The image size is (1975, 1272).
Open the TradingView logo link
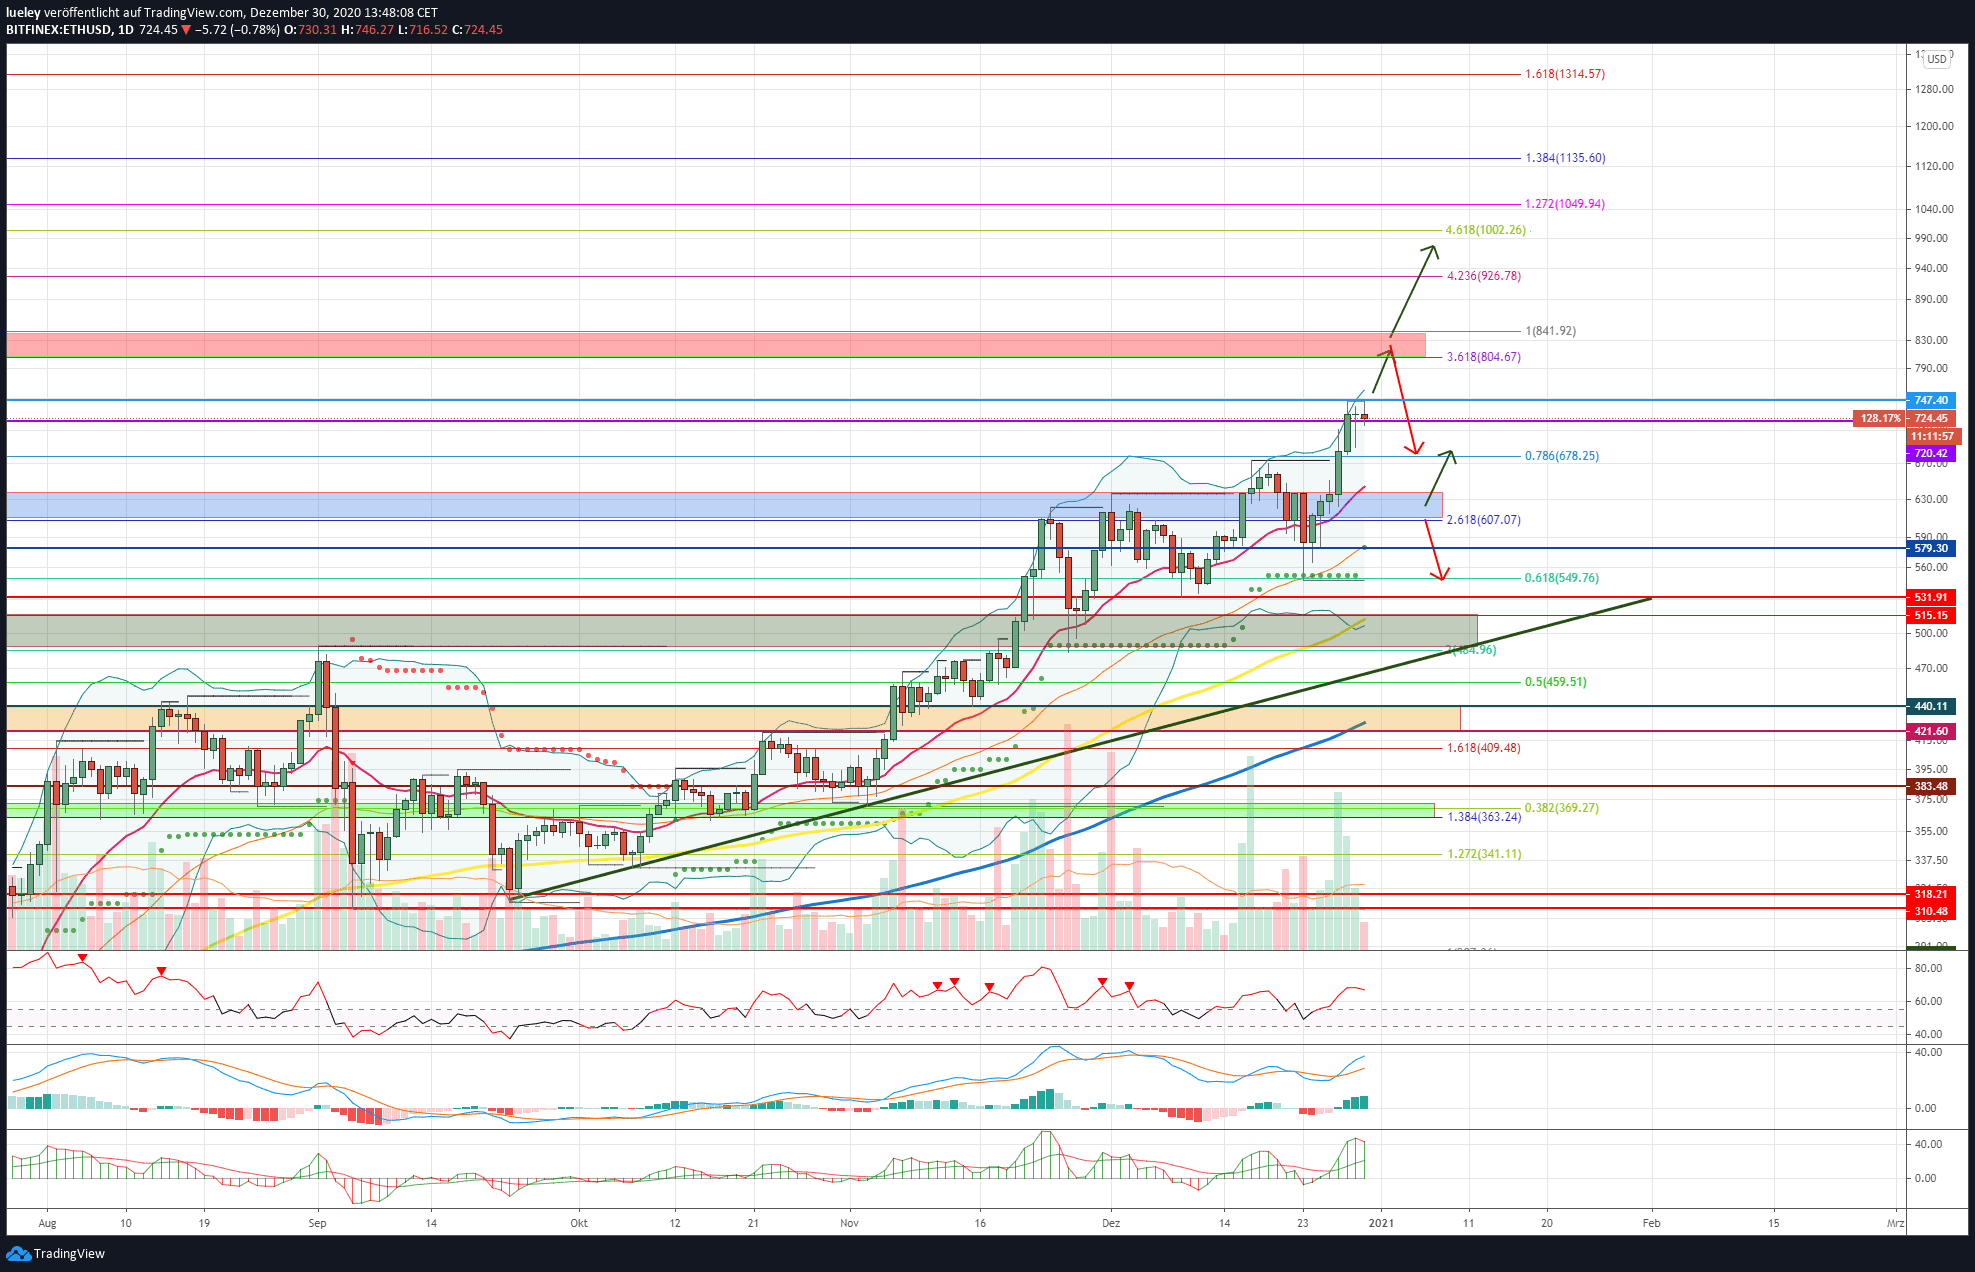point(56,1254)
